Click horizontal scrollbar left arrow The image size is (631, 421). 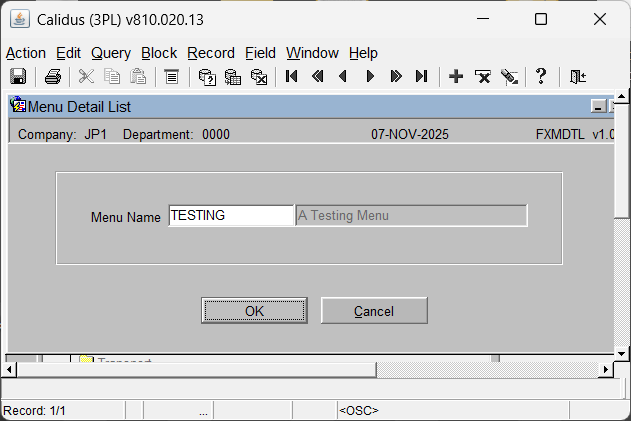(x=9, y=369)
